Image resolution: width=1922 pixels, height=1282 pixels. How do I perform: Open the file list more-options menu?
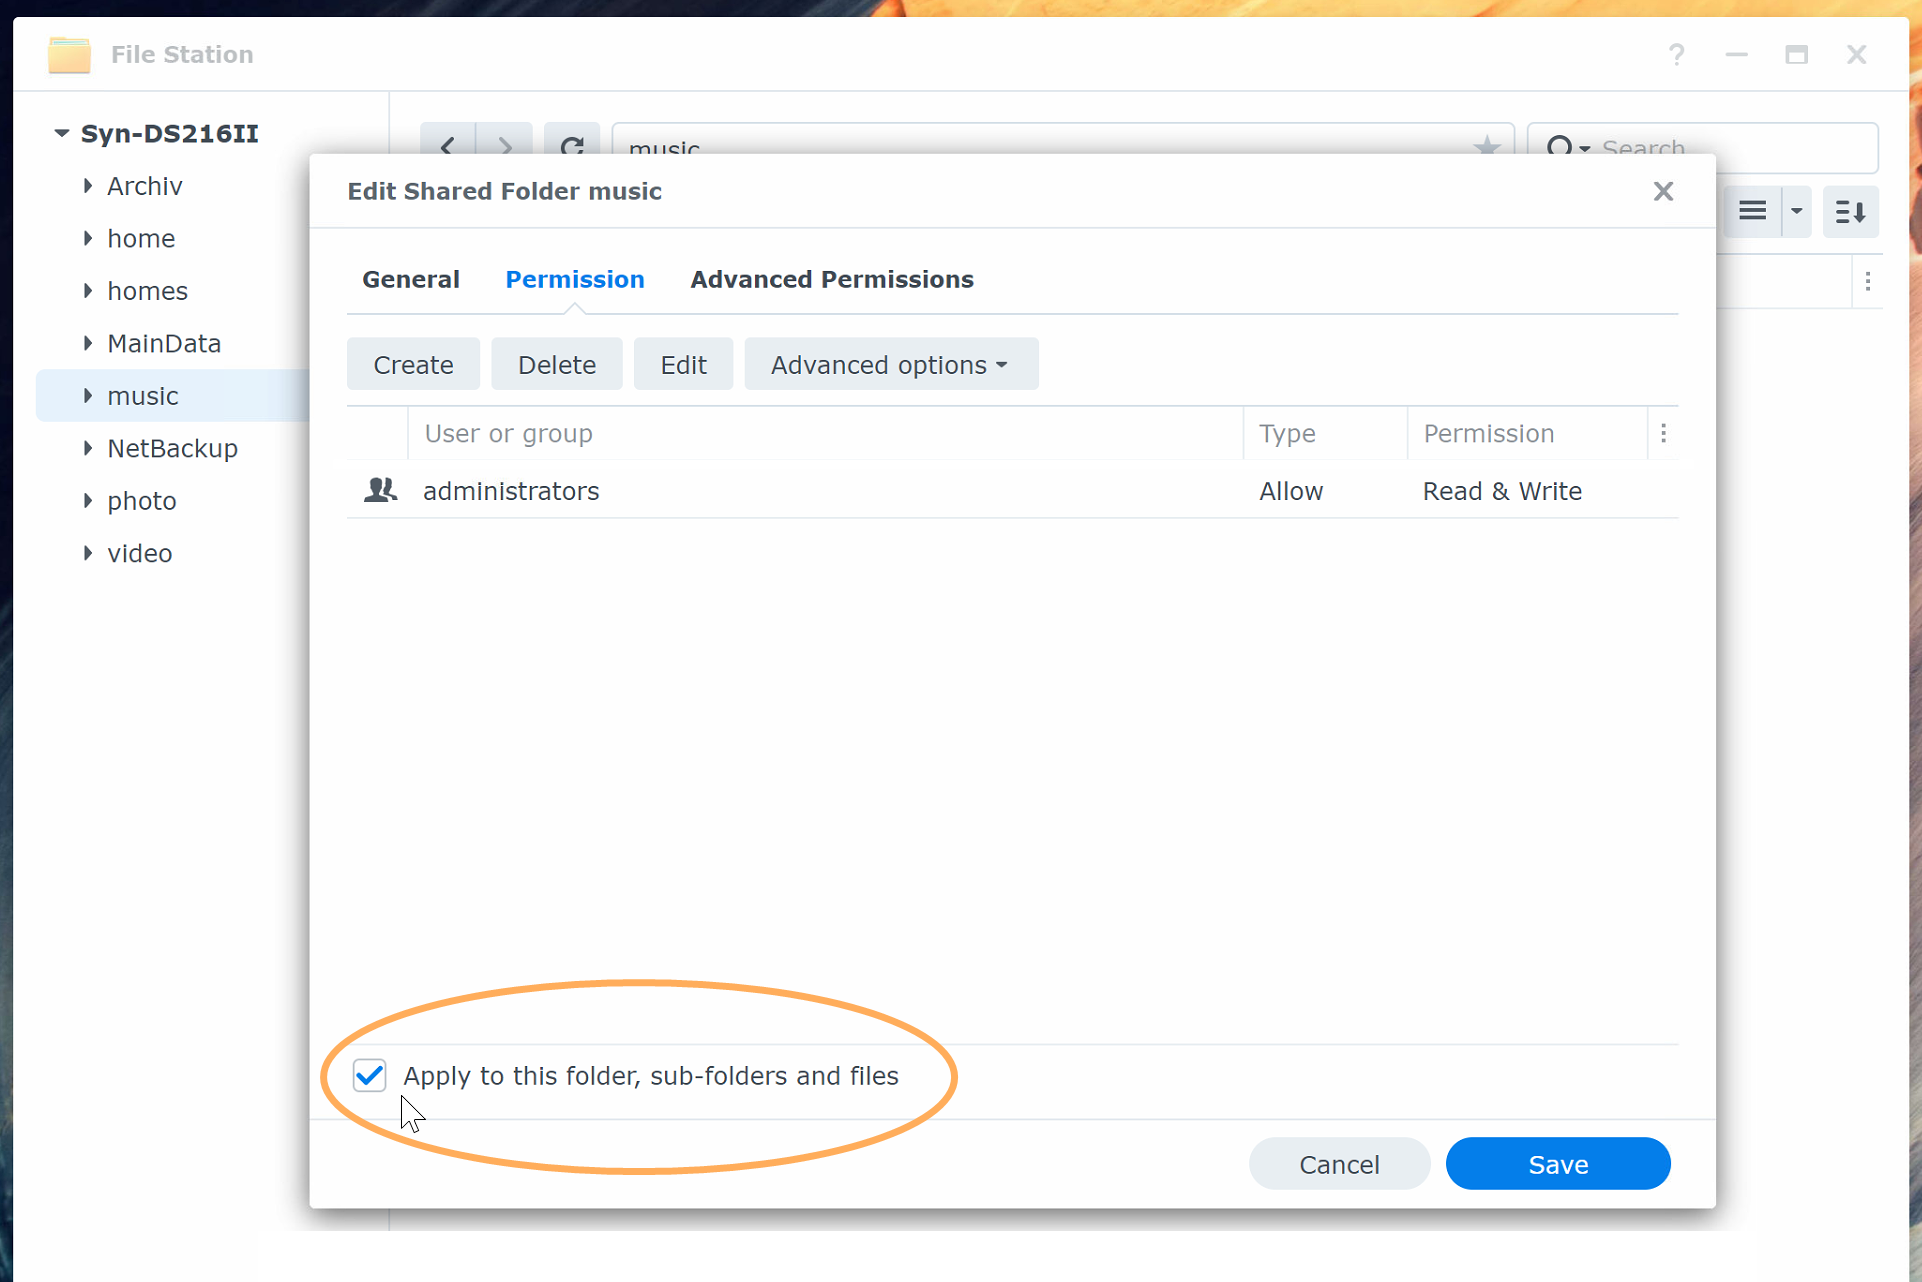[x=1868, y=281]
